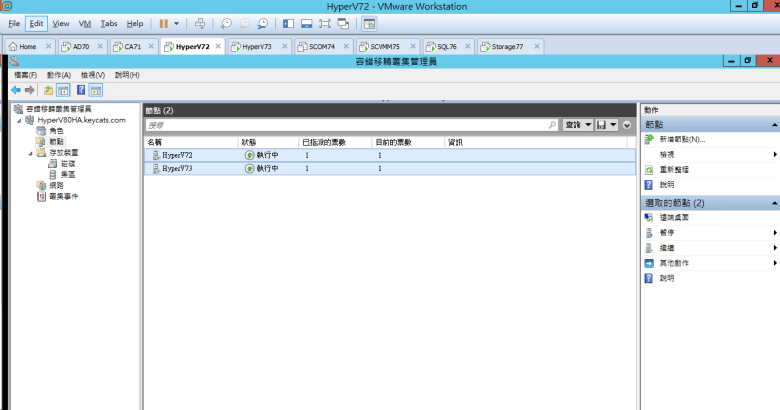This screenshot has width=780, height=410.
Task: Open the VMware VM menu
Action: (x=85, y=23)
